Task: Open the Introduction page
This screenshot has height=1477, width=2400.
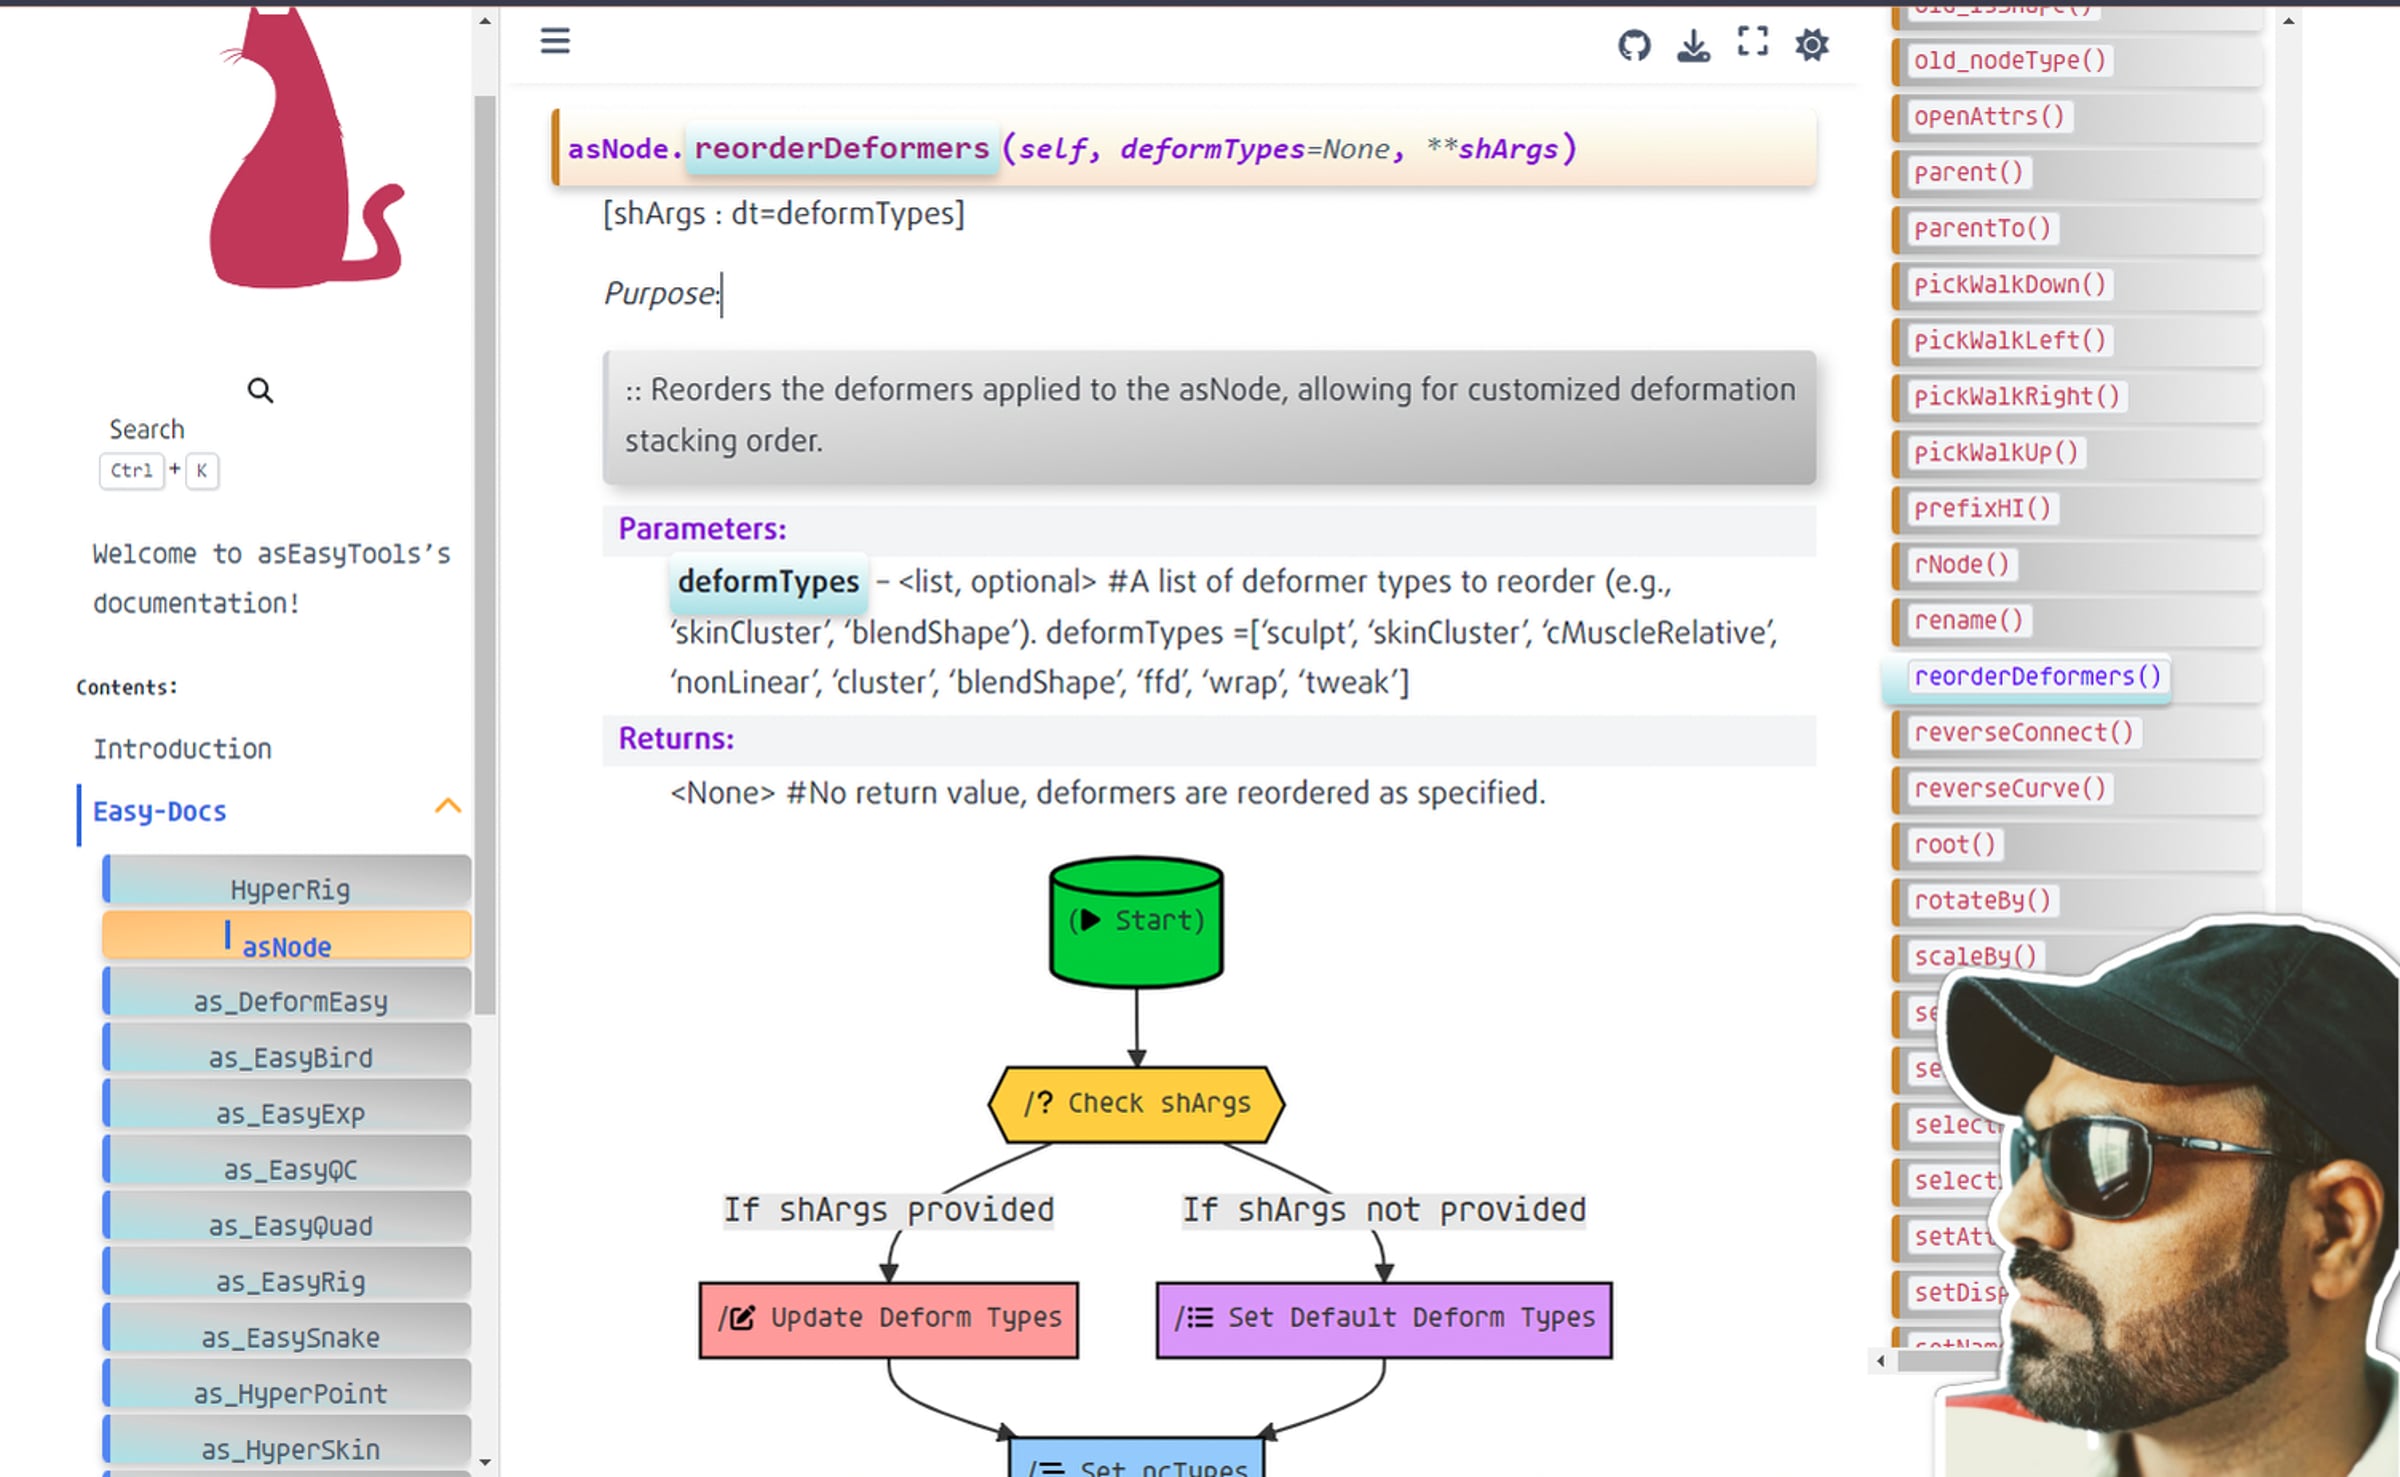Action: [x=182, y=749]
